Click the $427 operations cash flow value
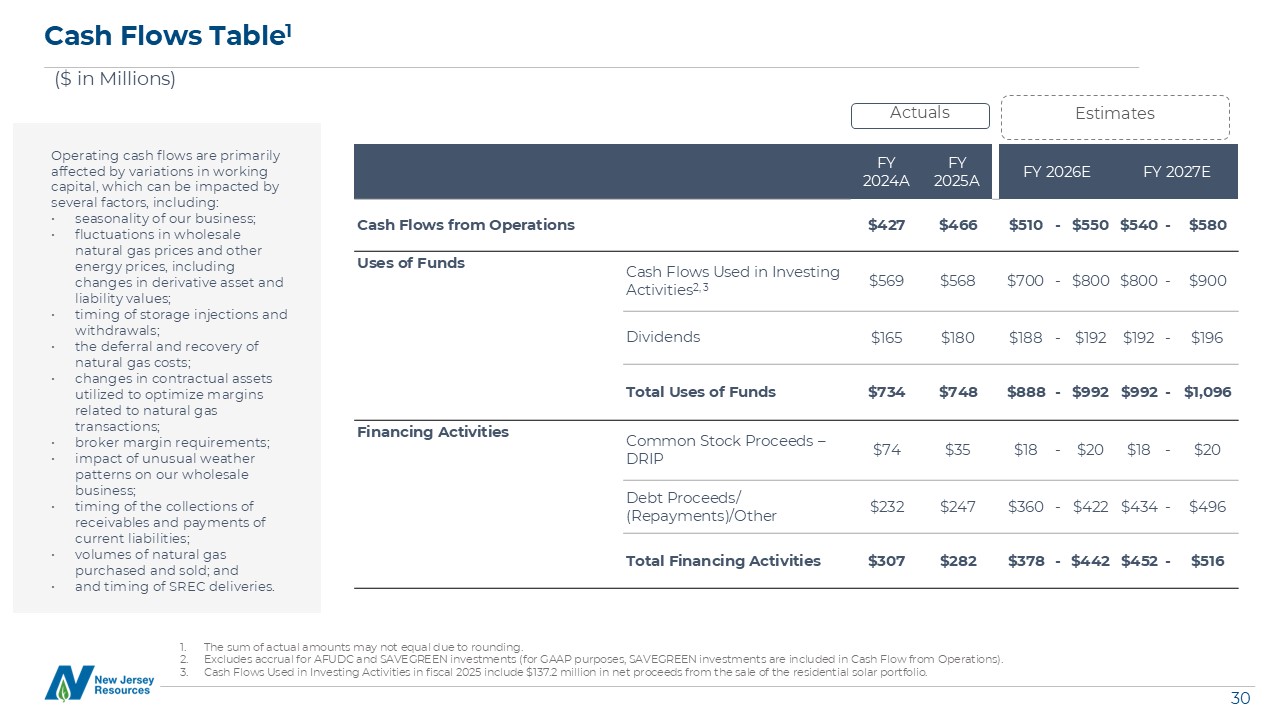1280x720 pixels. tap(886, 225)
